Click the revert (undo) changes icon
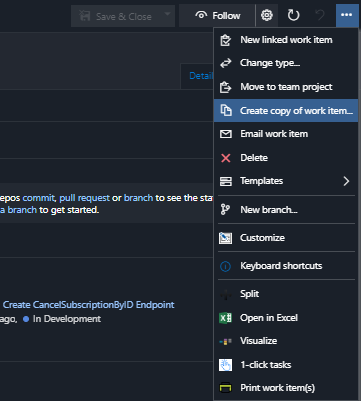361x401 pixels. 320,15
